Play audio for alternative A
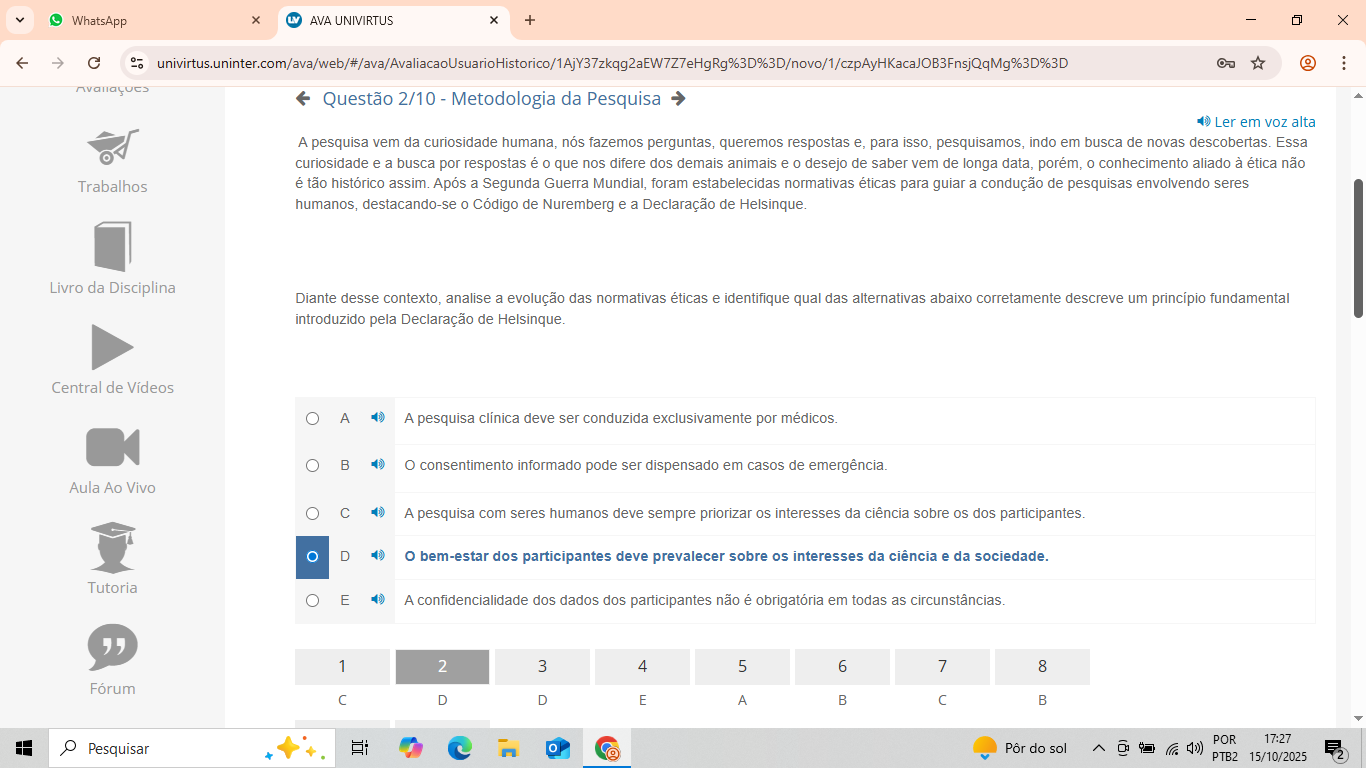1366x768 pixels. (x=377, y=418)
